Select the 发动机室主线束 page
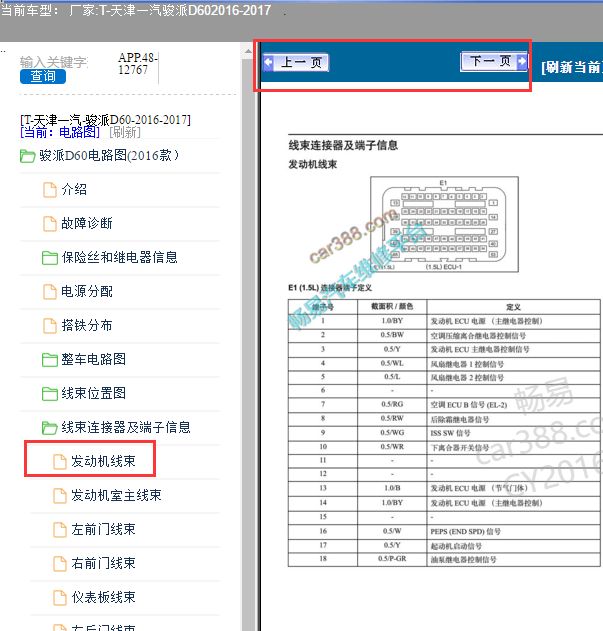This screenshot has width=603, height=631. (x=116, y=495)
